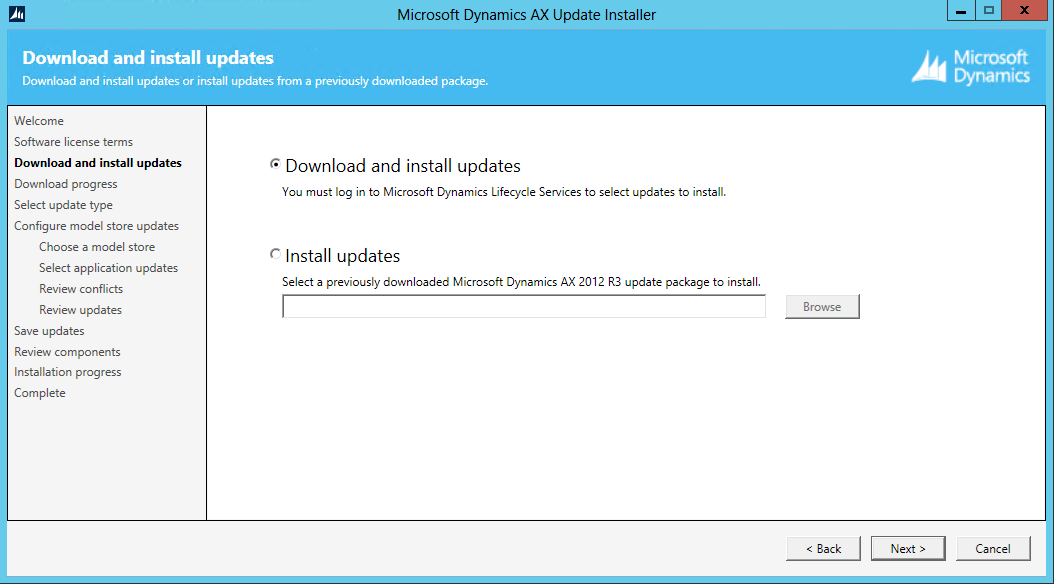Select the Select update type step

[x=63, y=205]
